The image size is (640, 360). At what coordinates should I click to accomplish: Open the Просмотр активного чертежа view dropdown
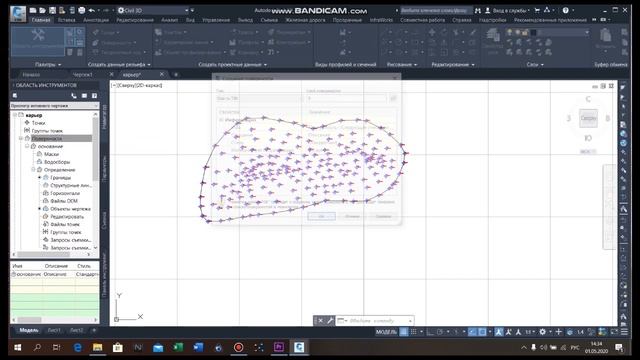point(54,106)
